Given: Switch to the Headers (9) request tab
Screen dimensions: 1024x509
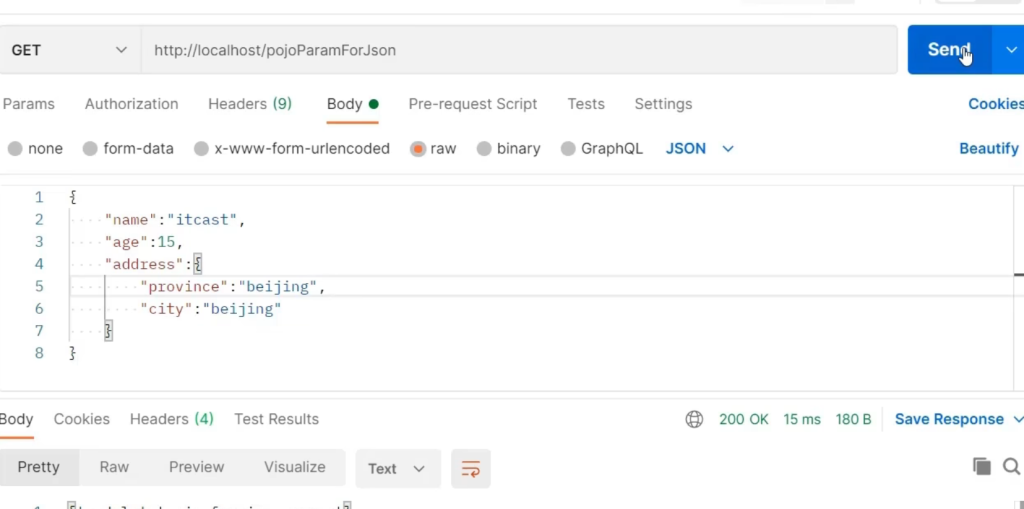Looking at the screenshot, I should click(x=249, y=104).
